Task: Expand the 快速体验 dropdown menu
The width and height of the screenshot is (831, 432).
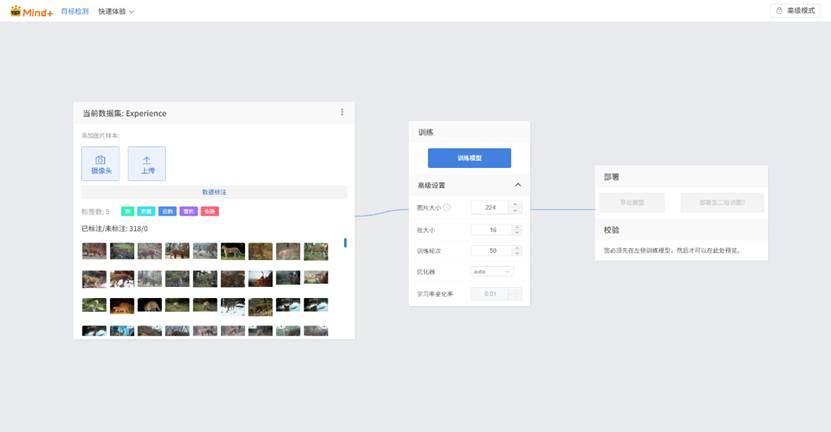Action: (116, 11)
